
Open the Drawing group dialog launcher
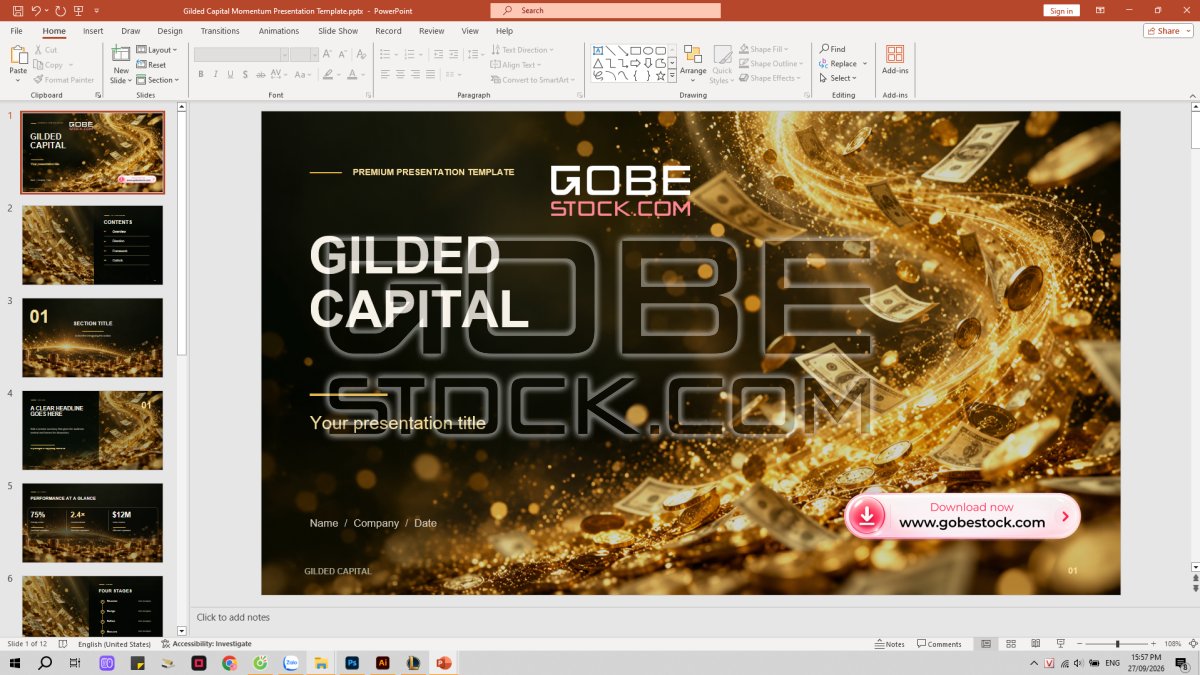click(x=808, y=95)
